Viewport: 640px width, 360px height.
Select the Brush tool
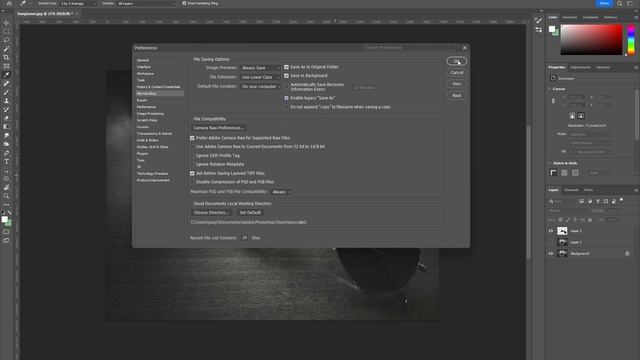(x=6, y=92)
